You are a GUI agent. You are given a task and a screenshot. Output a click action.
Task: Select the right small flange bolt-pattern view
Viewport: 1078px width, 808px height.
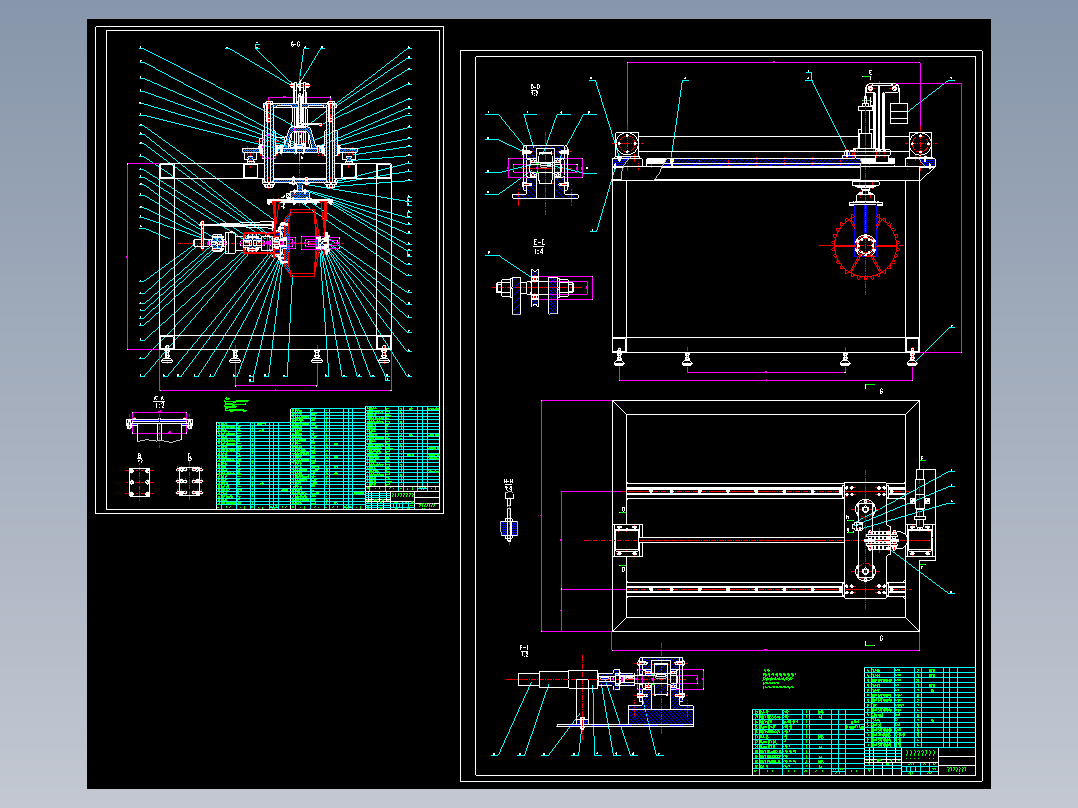(189, 481)
